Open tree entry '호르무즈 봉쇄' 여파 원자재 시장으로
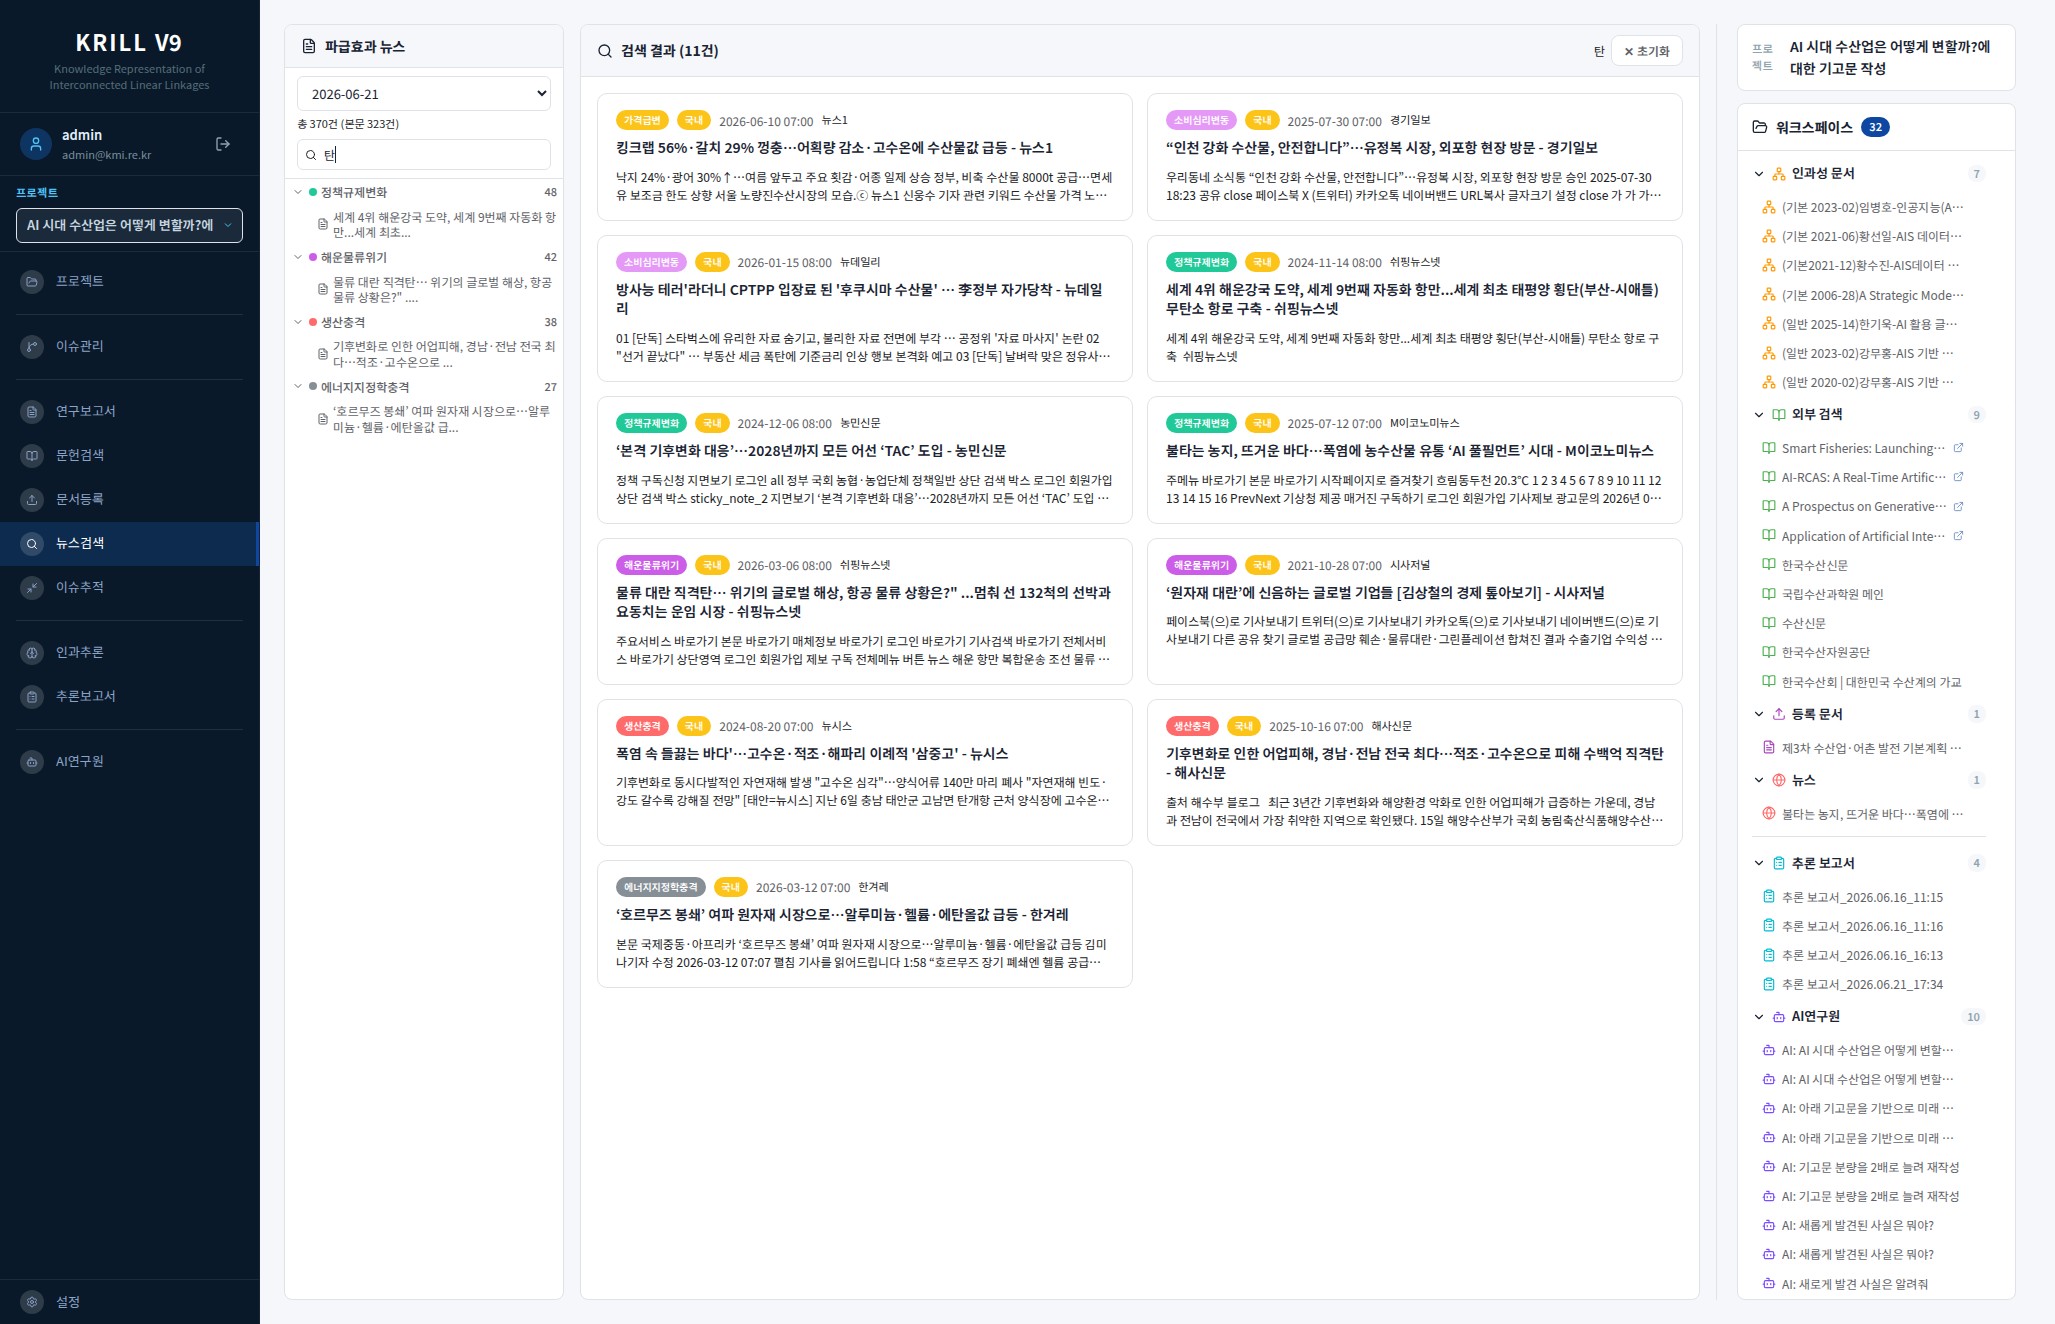Screen dimensions: 2055x1324 441,419
